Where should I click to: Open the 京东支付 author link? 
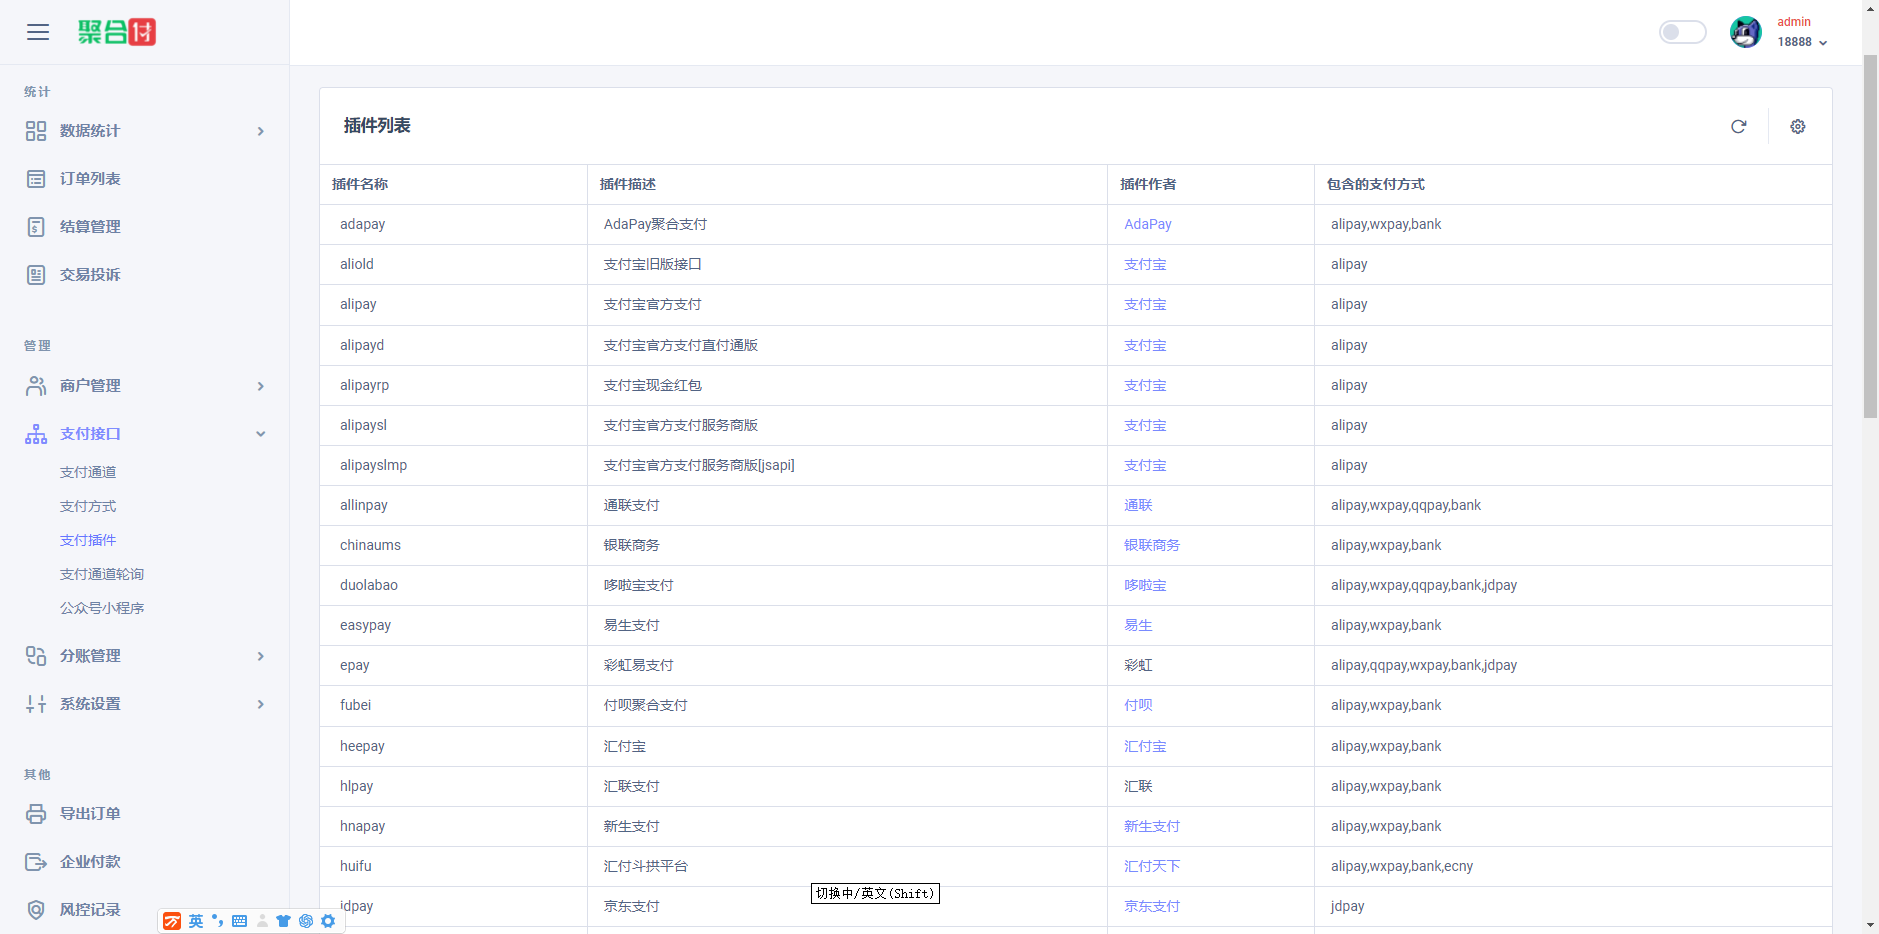1150,906
